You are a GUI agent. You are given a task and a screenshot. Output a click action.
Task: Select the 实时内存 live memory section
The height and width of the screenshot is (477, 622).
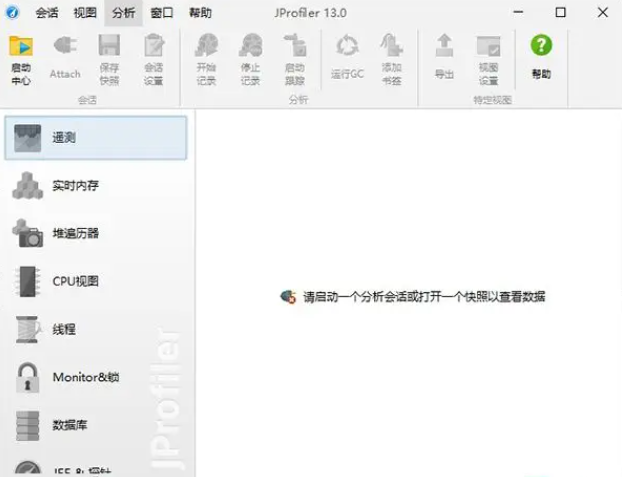(x=96, y=185)
